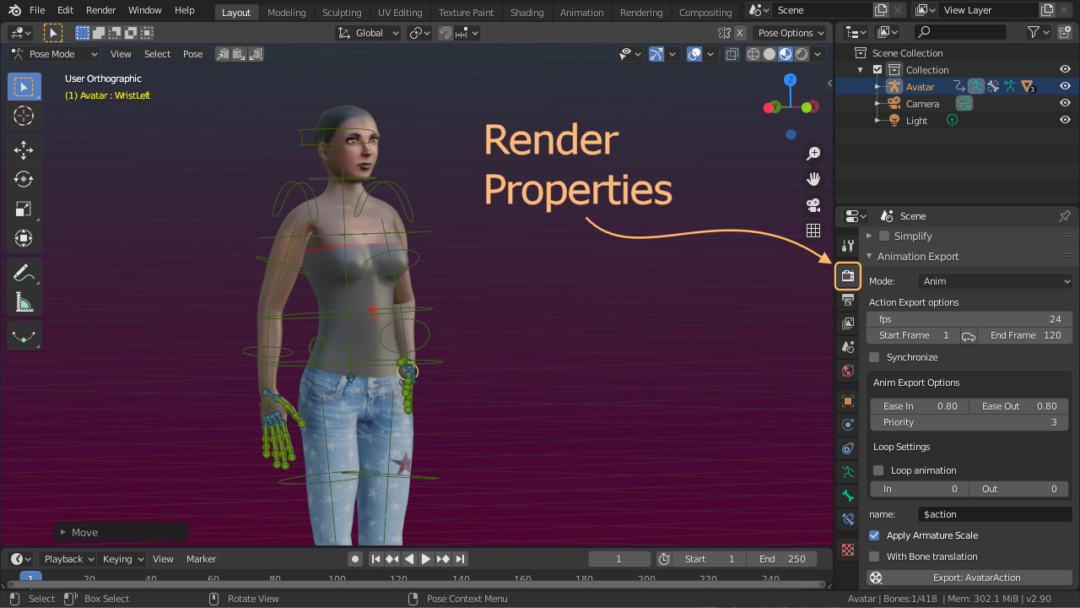1080x608 pixels.
Task: Open the Pose Mode dropdown
Action: pos(54,54)
